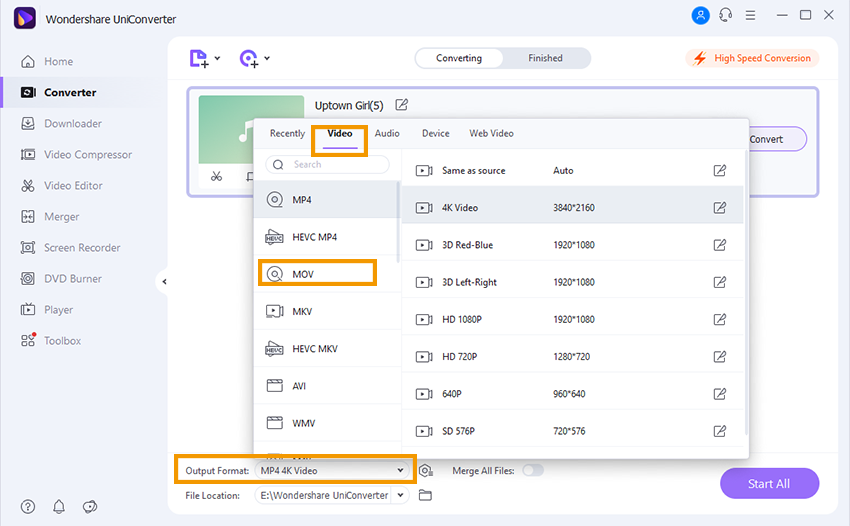Expand the Add Files dropdown arrow
This screenshot has width=850, height=526.
(x=217, y=58)
